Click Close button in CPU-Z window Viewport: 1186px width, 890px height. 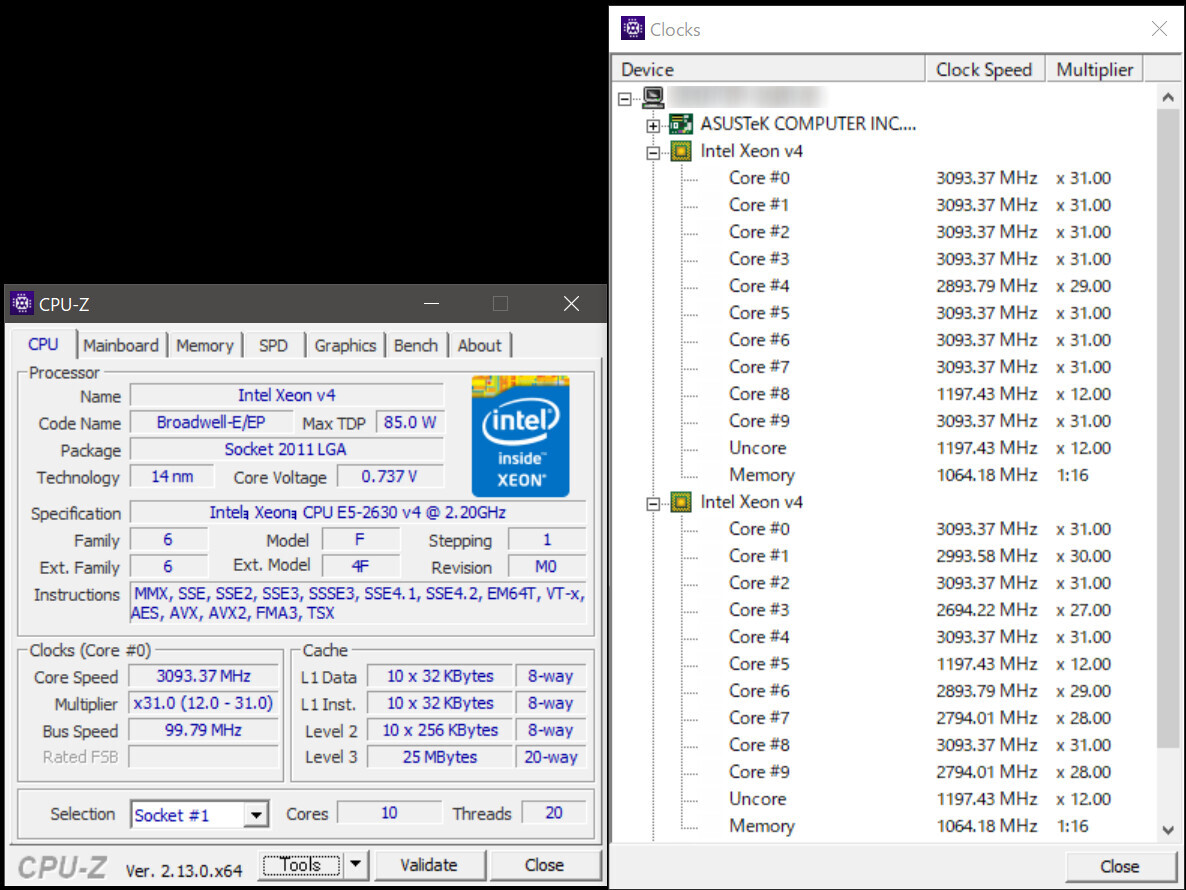pos(545,864)
